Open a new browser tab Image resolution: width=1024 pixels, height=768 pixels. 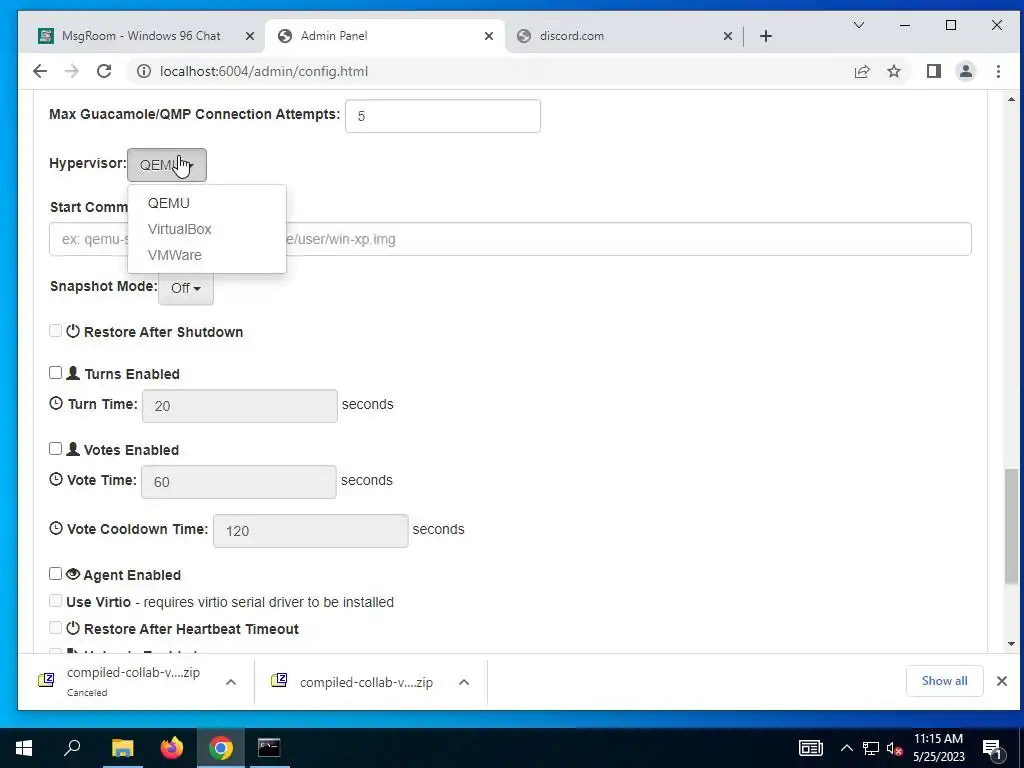[766, 36]
